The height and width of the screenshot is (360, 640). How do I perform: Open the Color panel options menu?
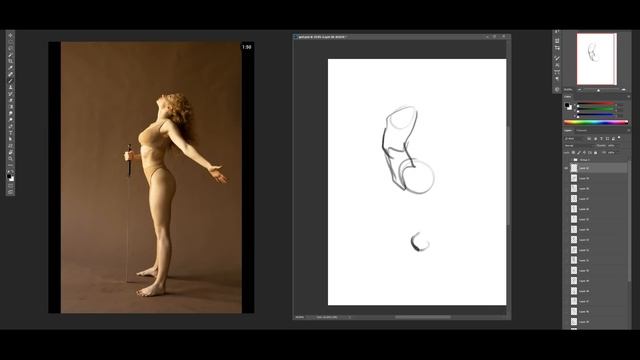[x=629, y=97]
